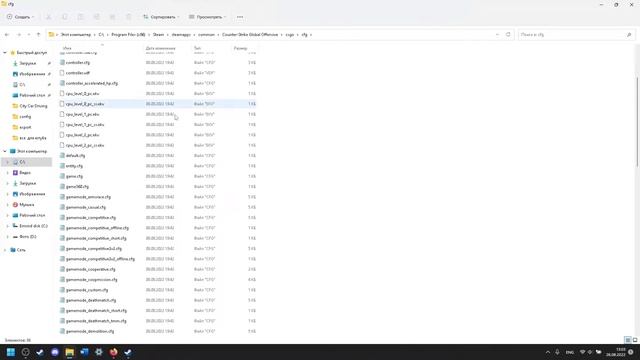
Task: Open the recent locations chevron
Action: (x=29, y=35)
